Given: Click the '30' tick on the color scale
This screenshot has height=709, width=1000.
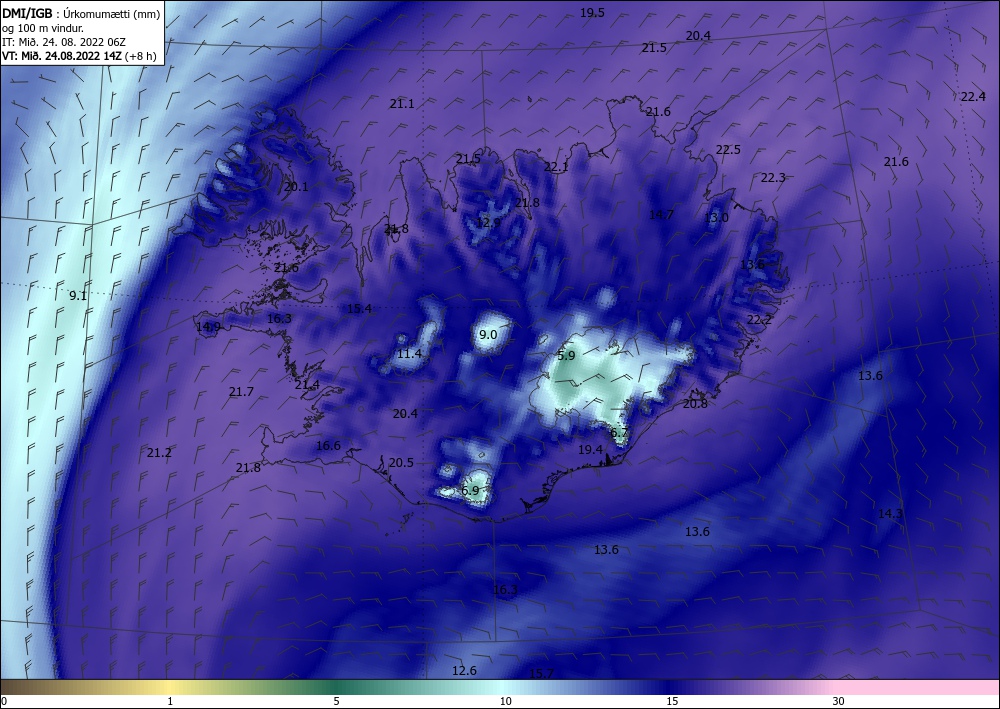Looking at the screenshot, I should click(x=838, y=701).
